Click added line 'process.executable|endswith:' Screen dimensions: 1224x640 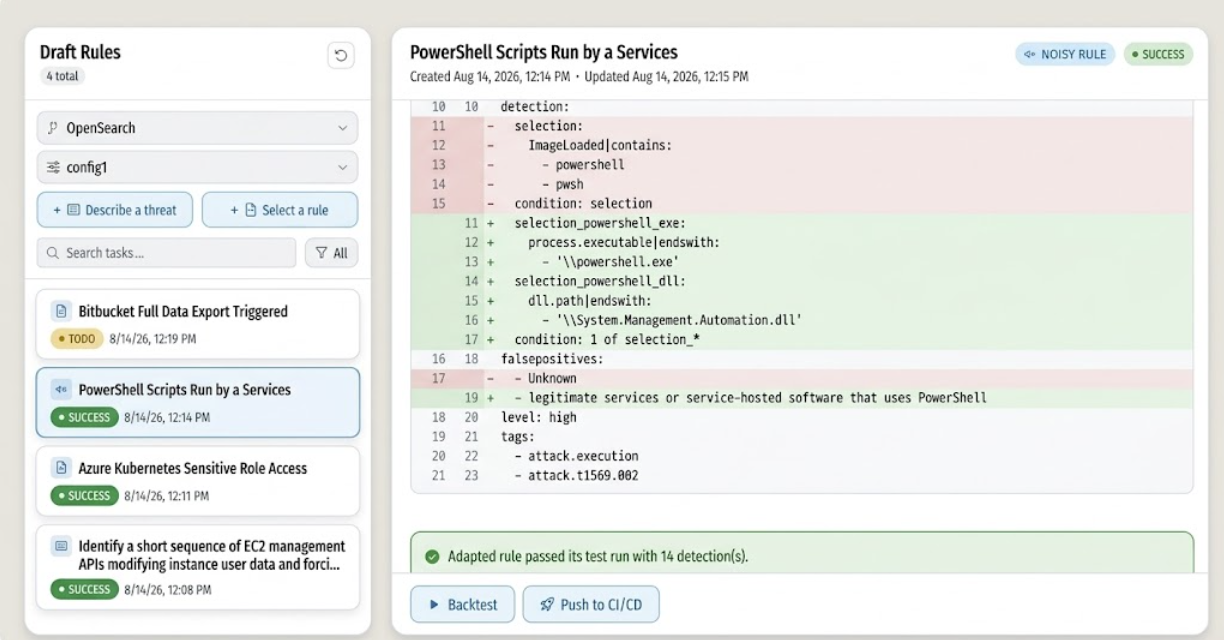pyautogui.click(x=802, y=242)
